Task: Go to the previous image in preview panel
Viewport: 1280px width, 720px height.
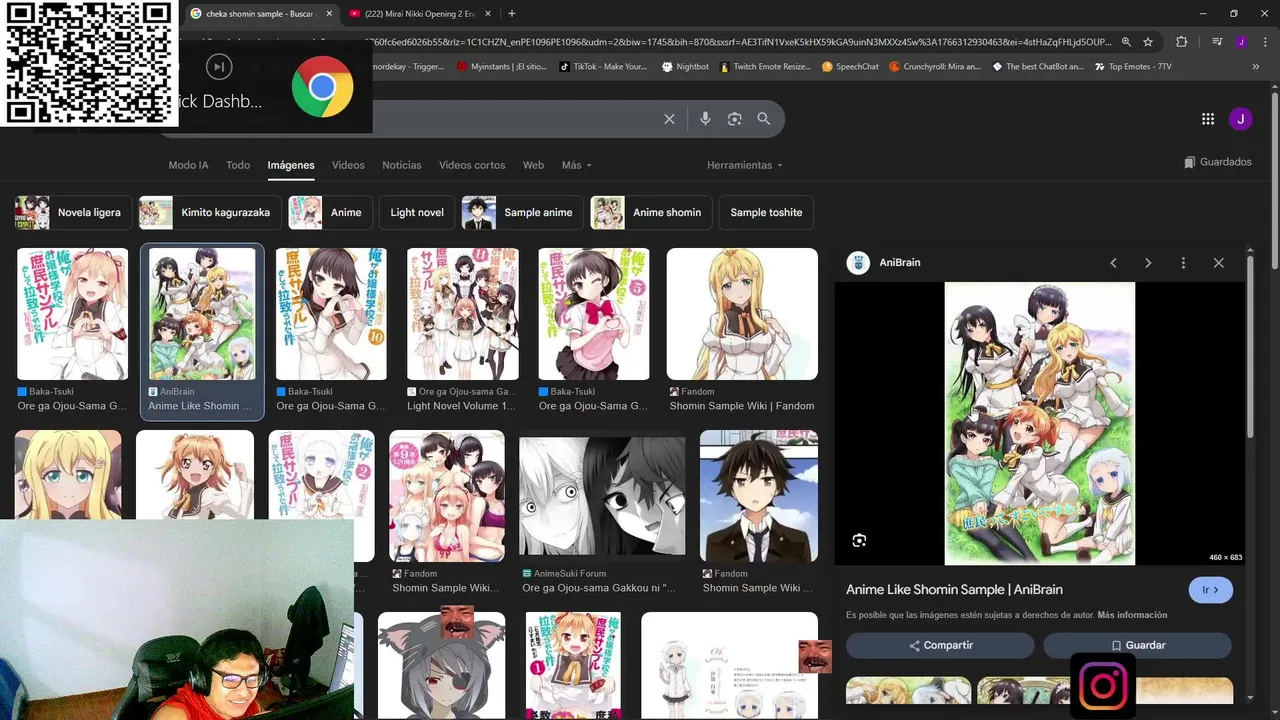Action: 1113,263
